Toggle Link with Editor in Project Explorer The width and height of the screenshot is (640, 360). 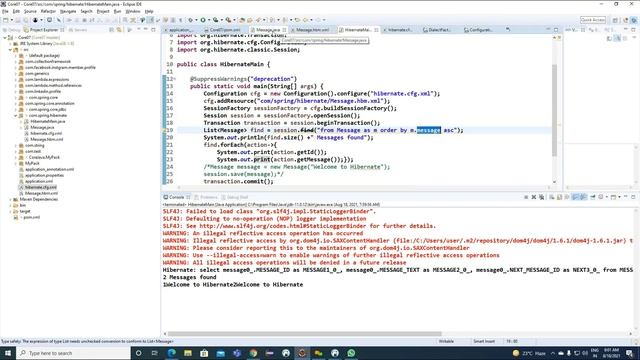[119, 30]
